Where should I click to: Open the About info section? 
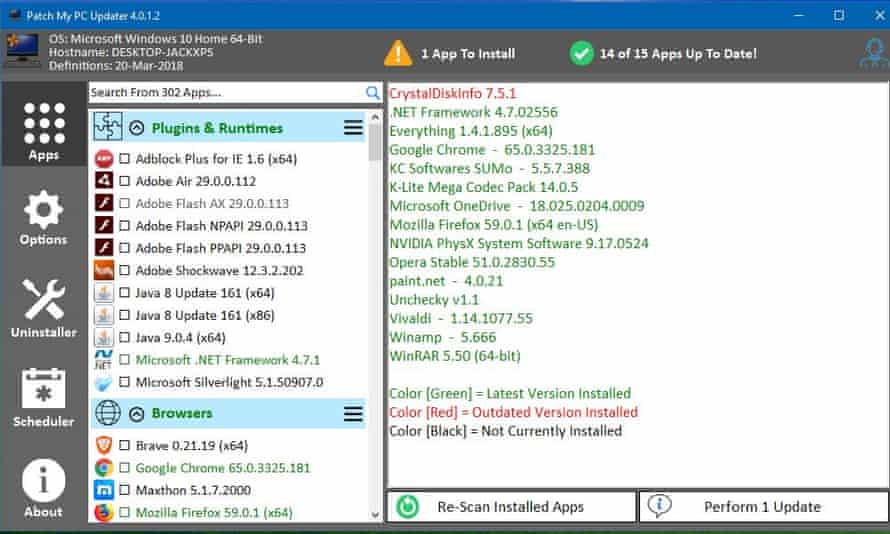pyautogui.click(x=43, y=487)
